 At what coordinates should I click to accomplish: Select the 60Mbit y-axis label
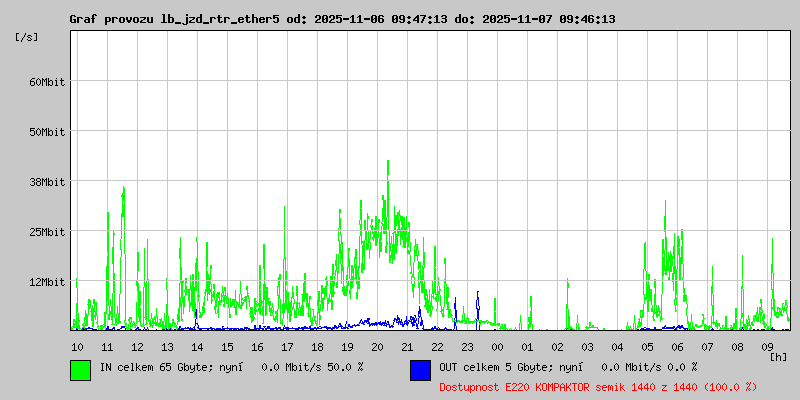46,81
